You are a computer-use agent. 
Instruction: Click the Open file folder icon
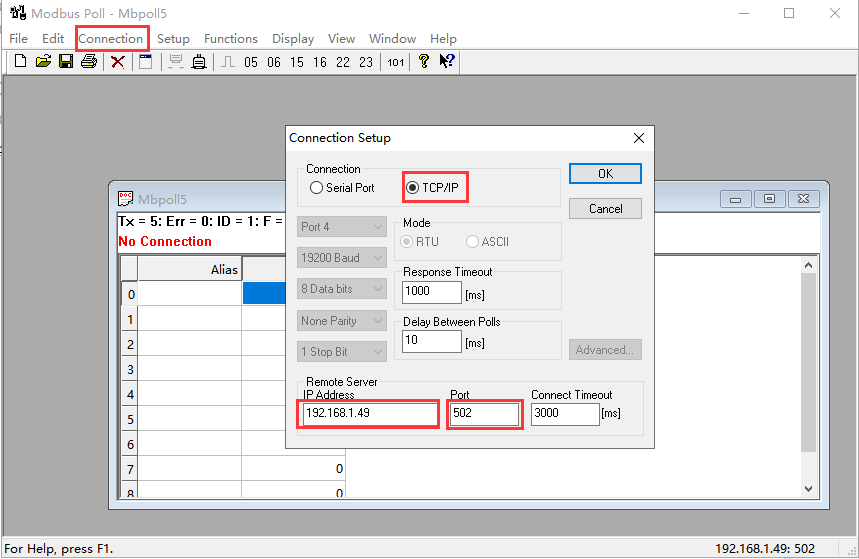pyautogui.click(x=43, y=62)
